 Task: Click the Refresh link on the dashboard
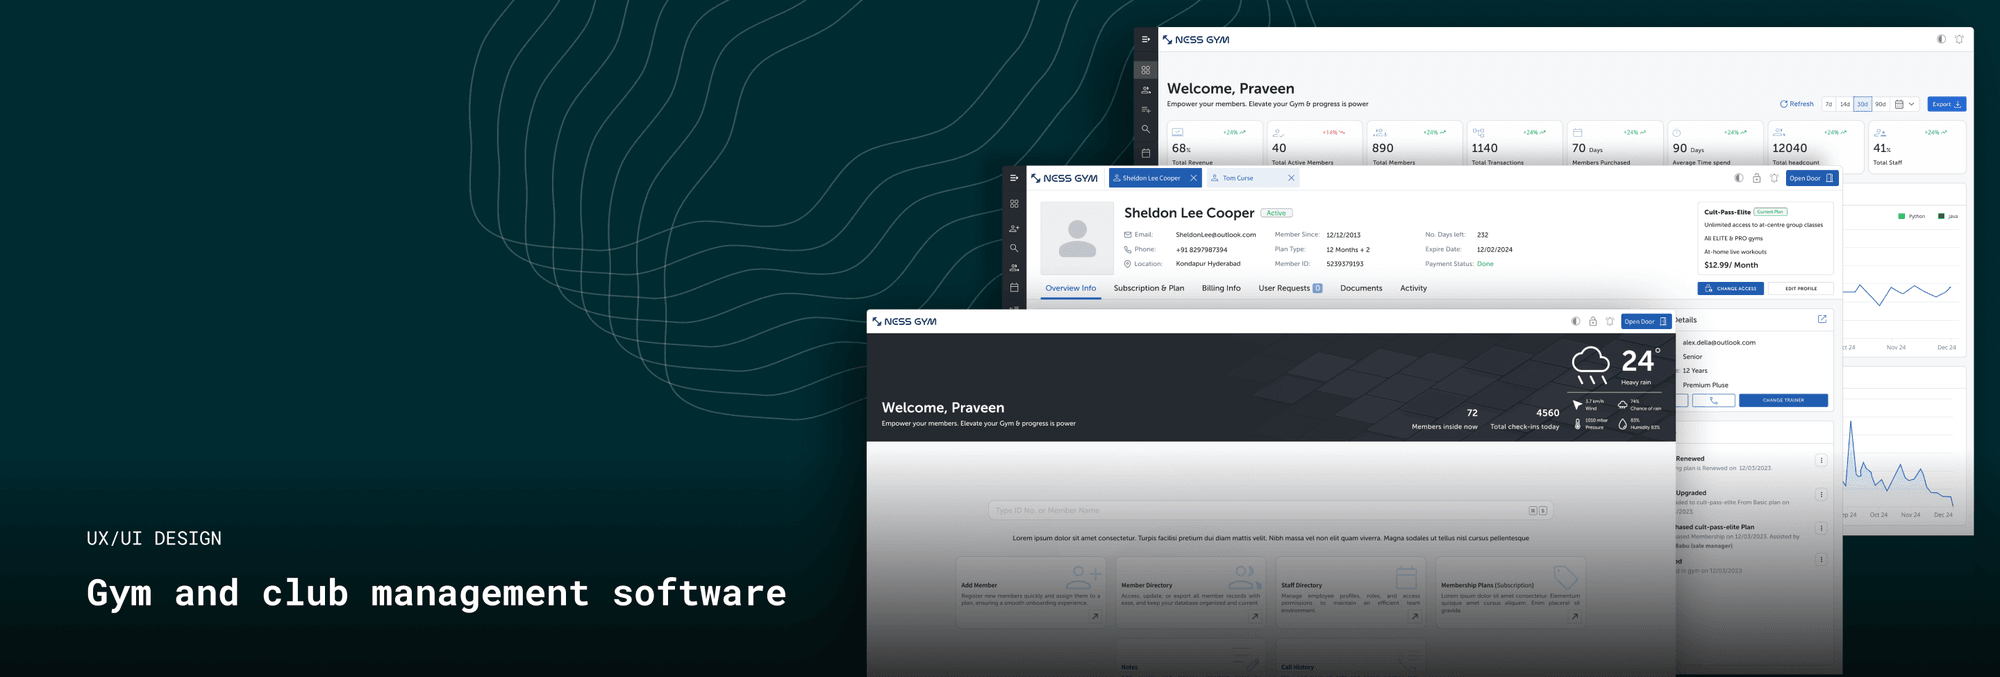tap(1796, 104)
